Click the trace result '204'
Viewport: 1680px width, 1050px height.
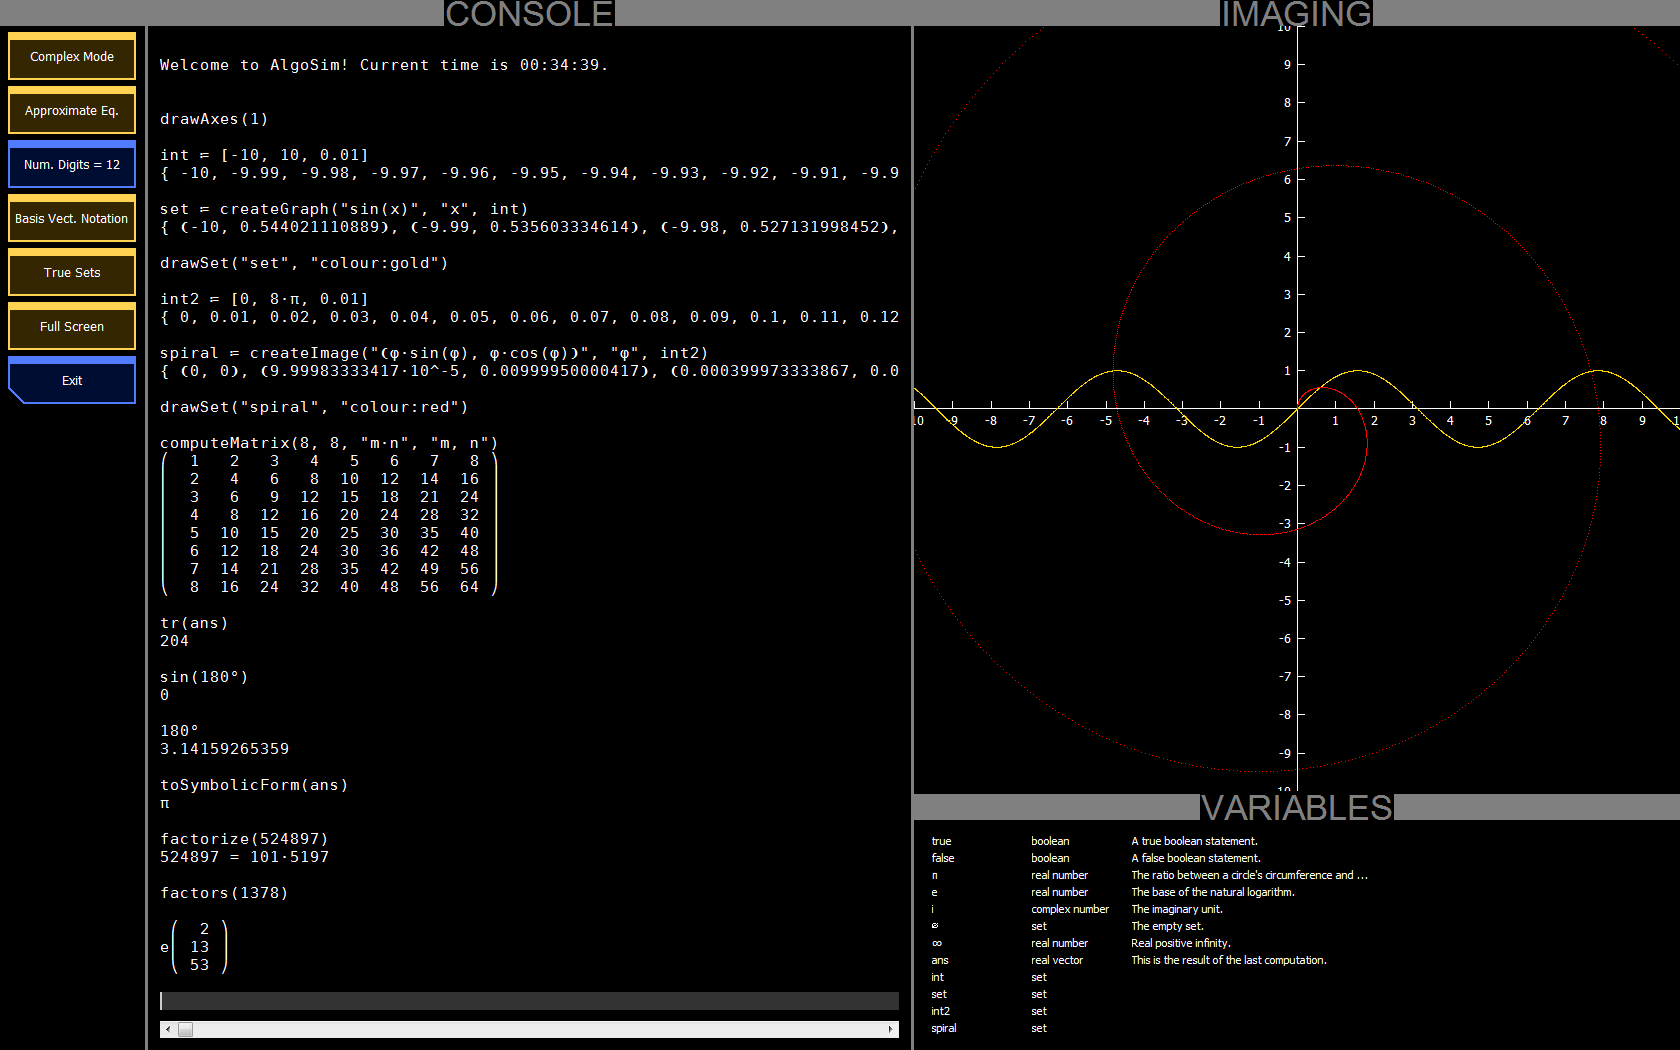174,641
